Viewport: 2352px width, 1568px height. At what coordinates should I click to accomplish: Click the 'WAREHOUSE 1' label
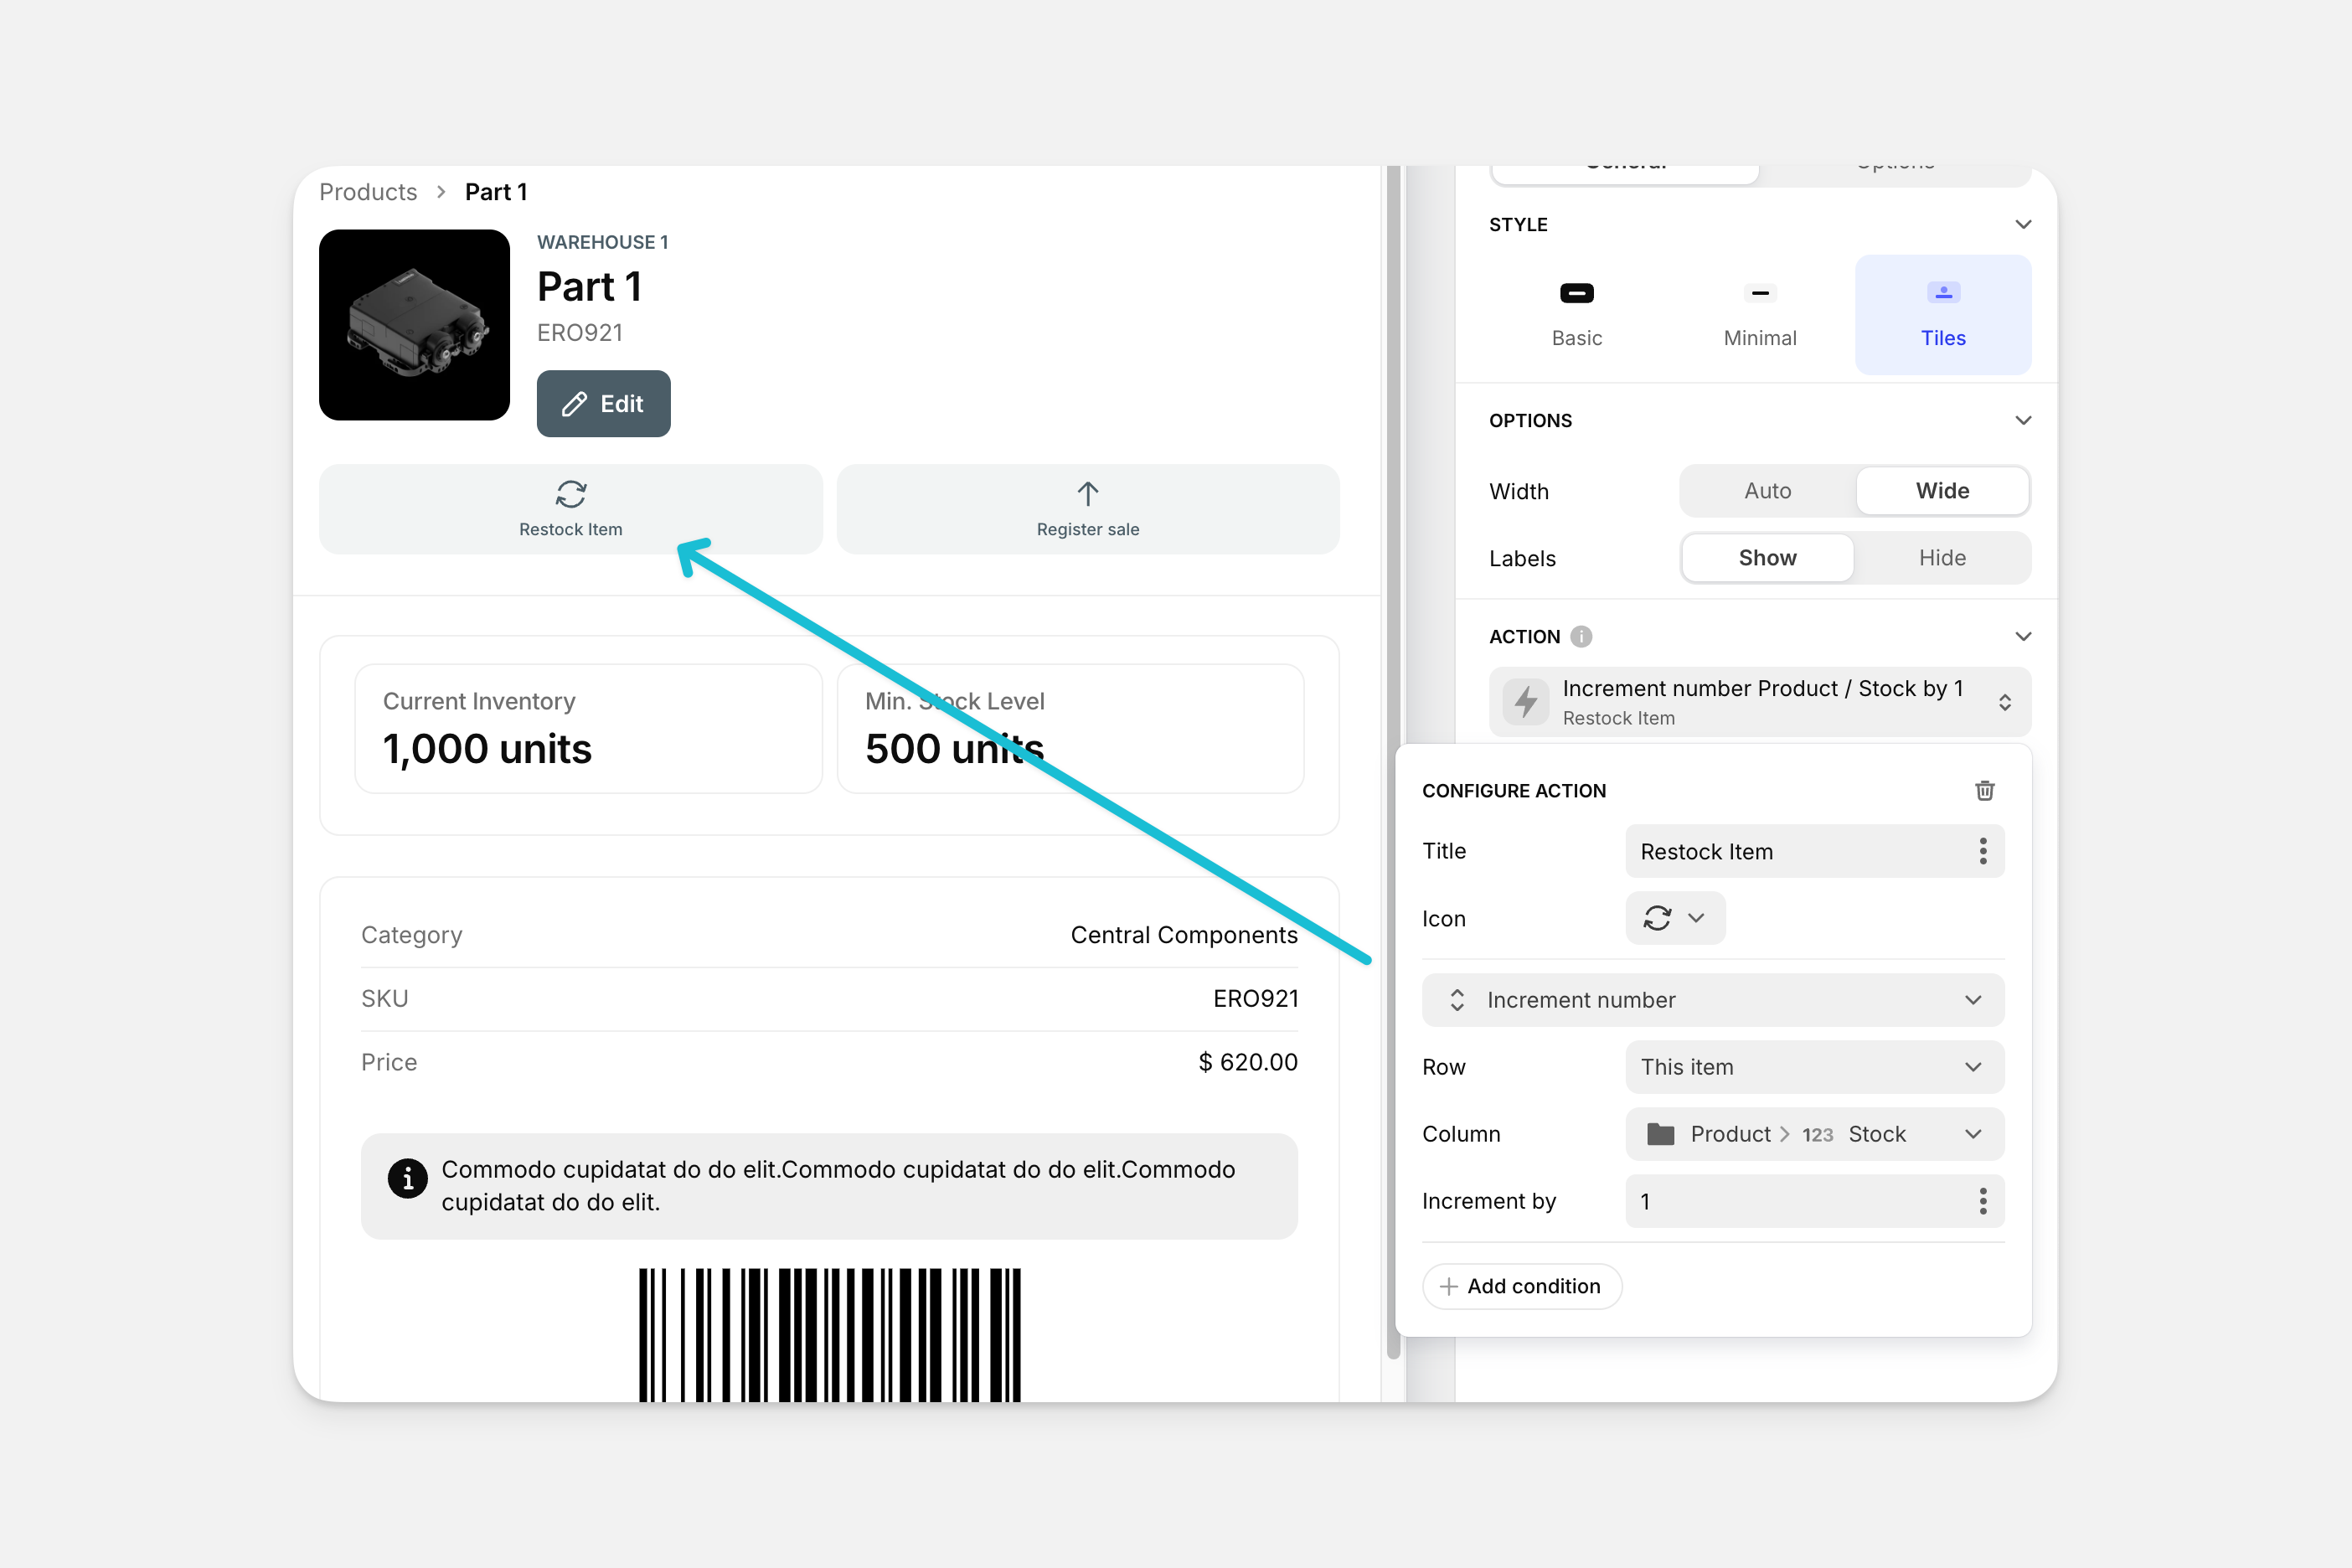[x=602, y=242]
